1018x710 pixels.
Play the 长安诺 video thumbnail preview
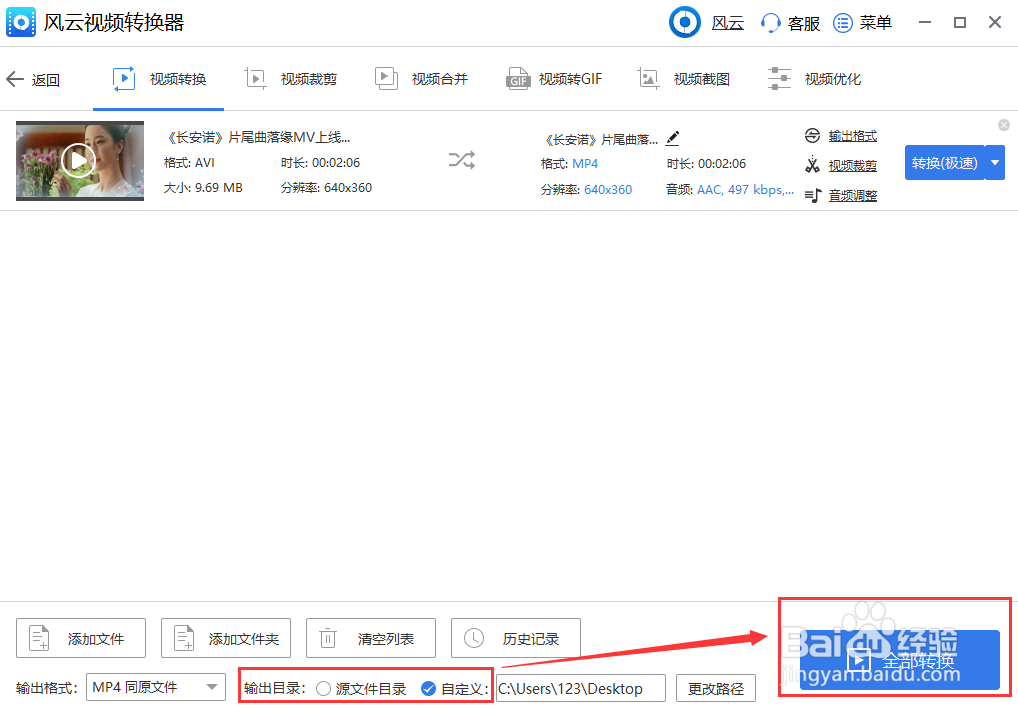coord(79,160)
